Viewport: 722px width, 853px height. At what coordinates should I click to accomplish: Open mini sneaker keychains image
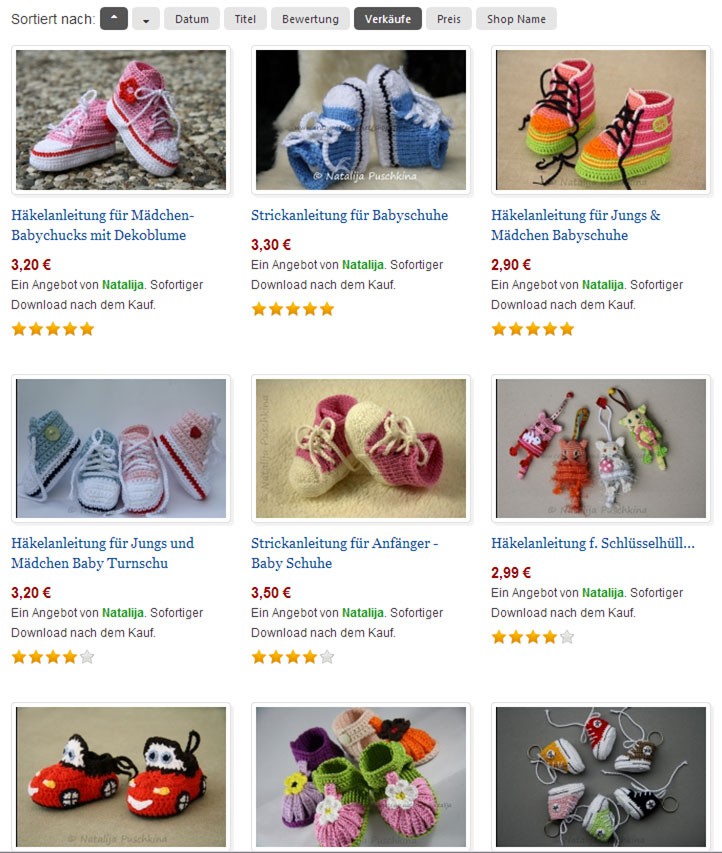[x=601, y=777]
